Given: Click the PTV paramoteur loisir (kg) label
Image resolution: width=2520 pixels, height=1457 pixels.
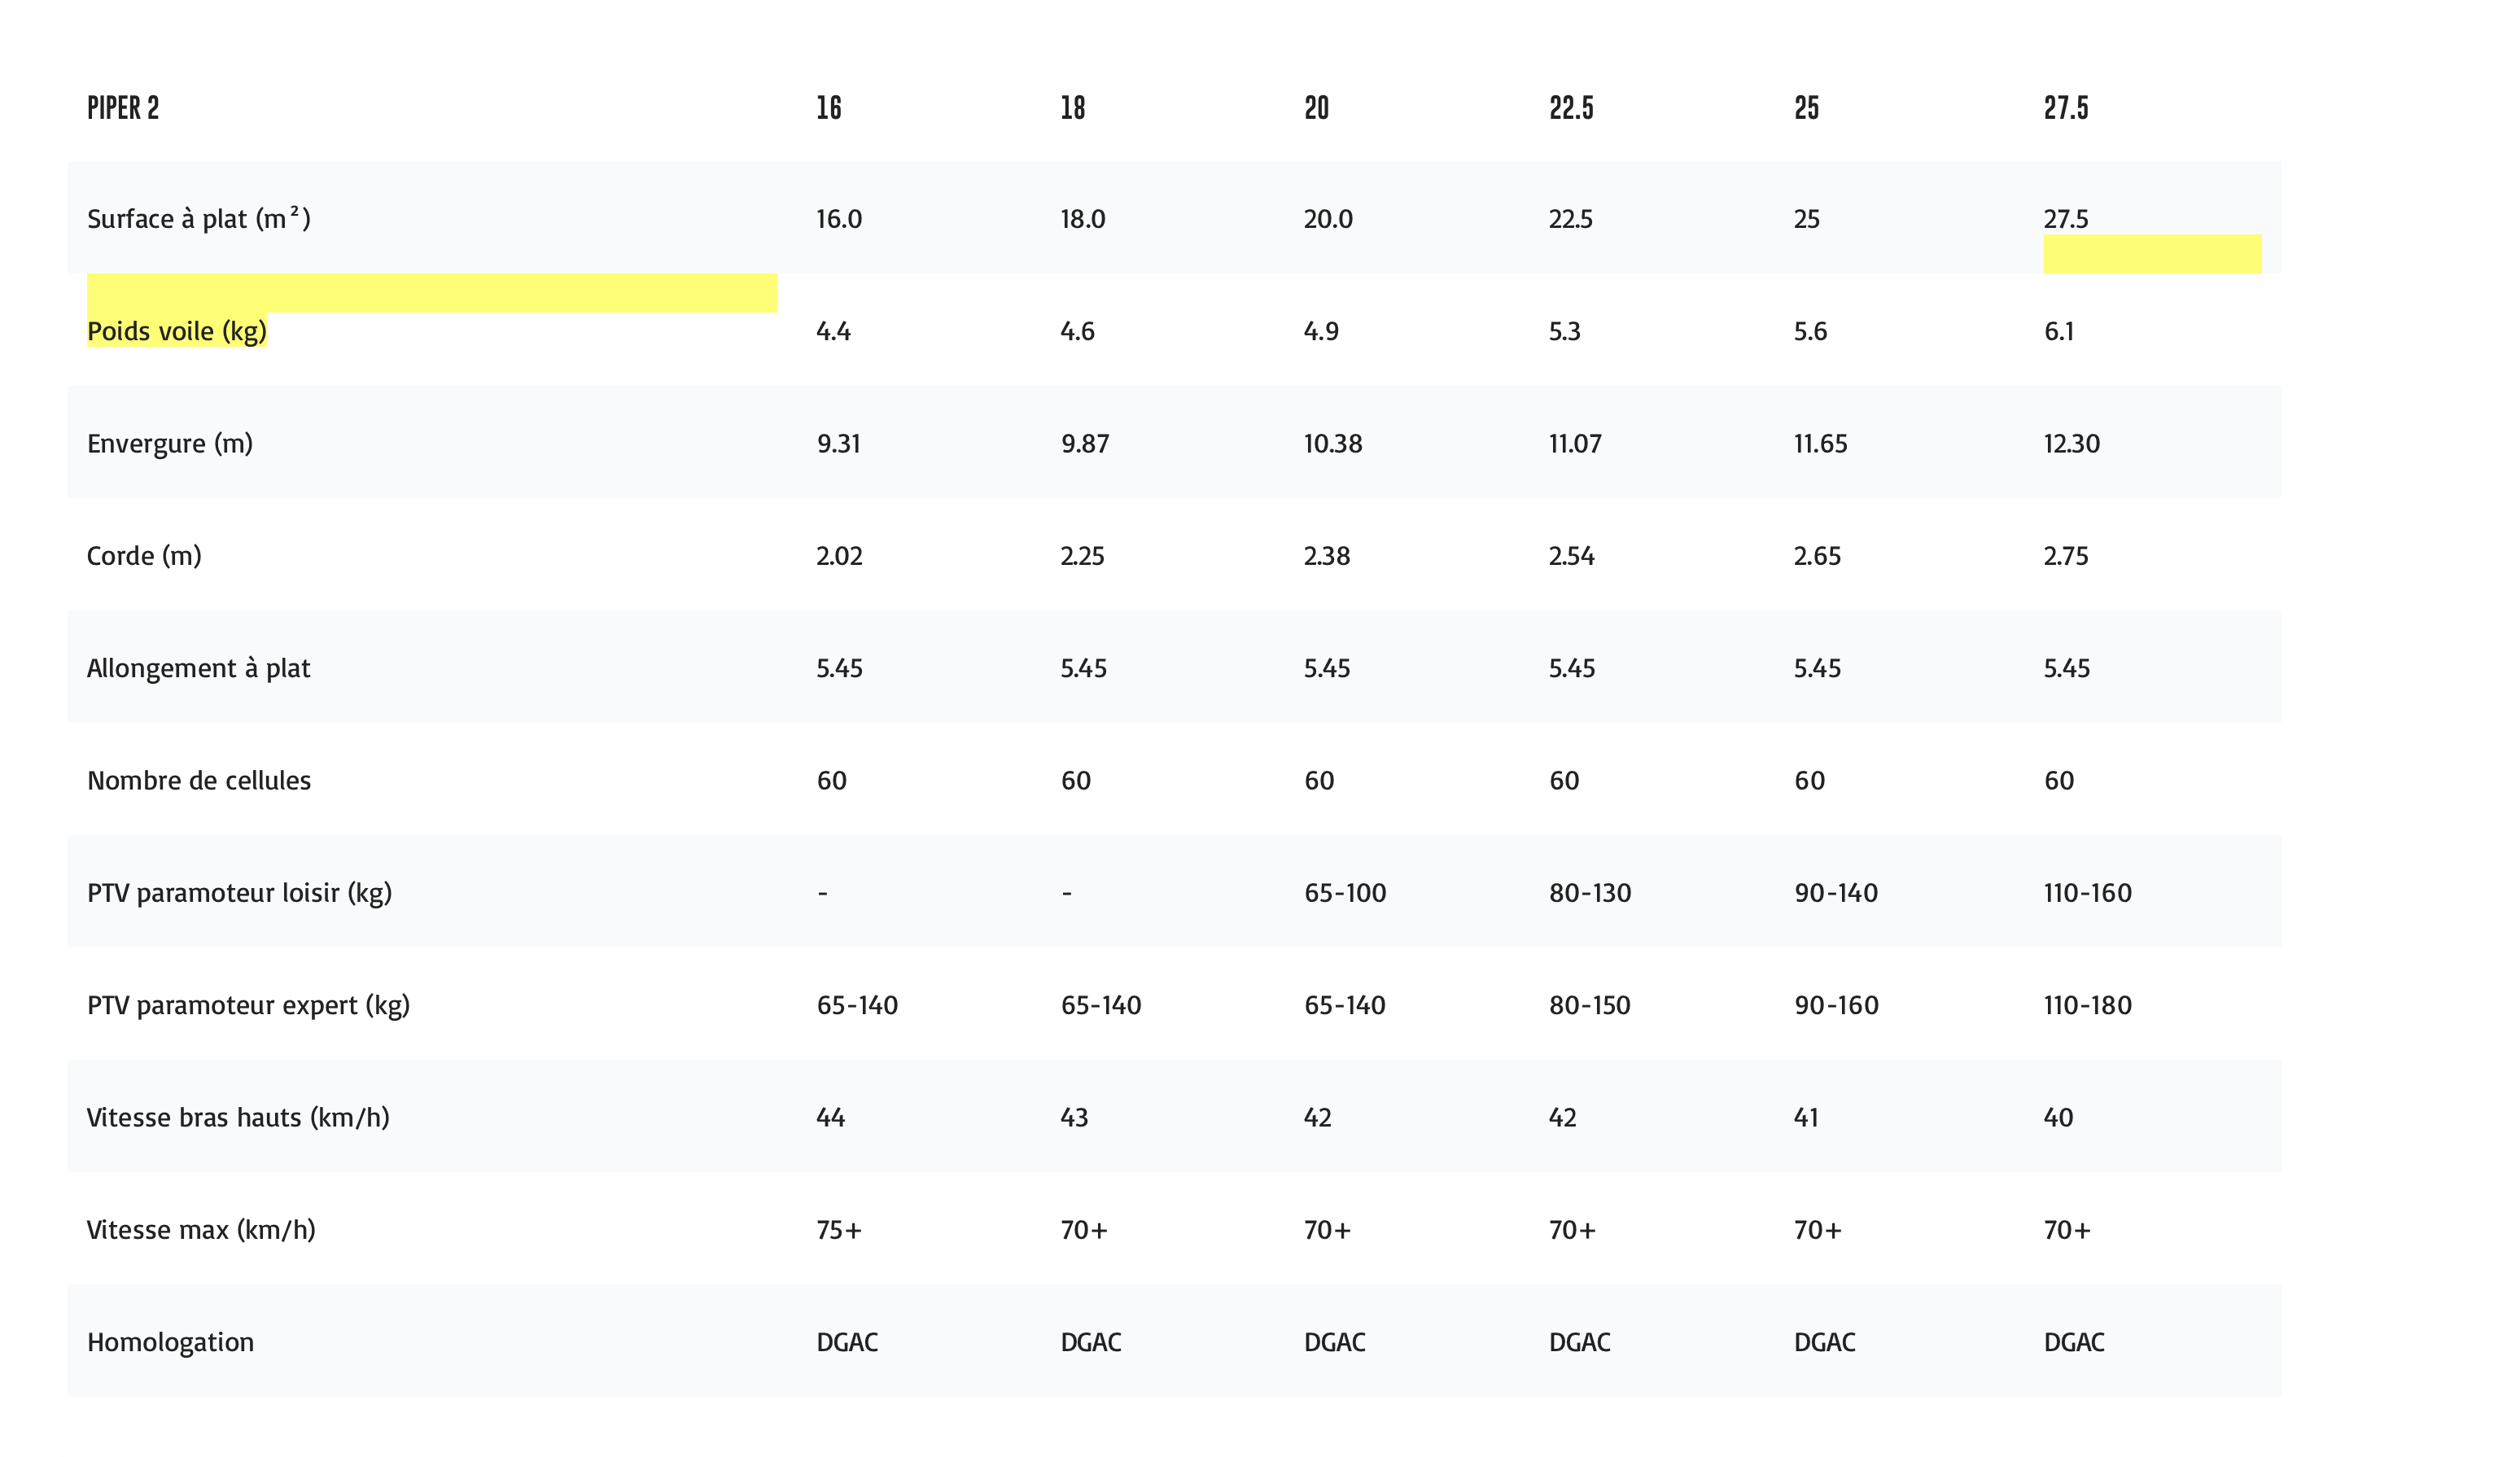Looking at the screenshot, I should tap(239, 893).
